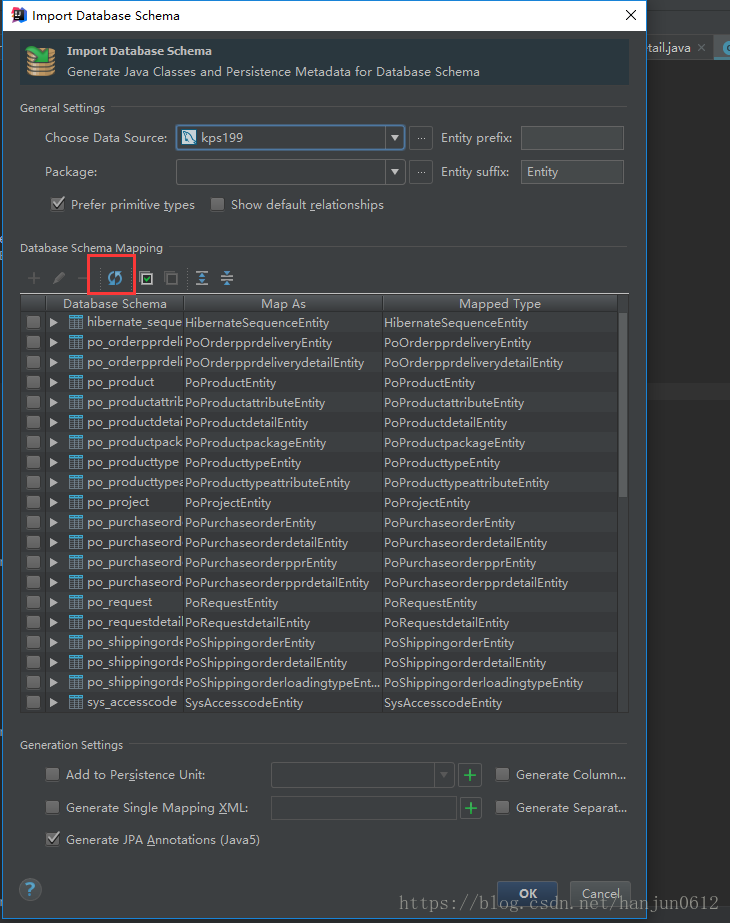Click the Add mapping plus icon
Image resolution: width=730 pixels, height=923 pixels.
[34, 278]
